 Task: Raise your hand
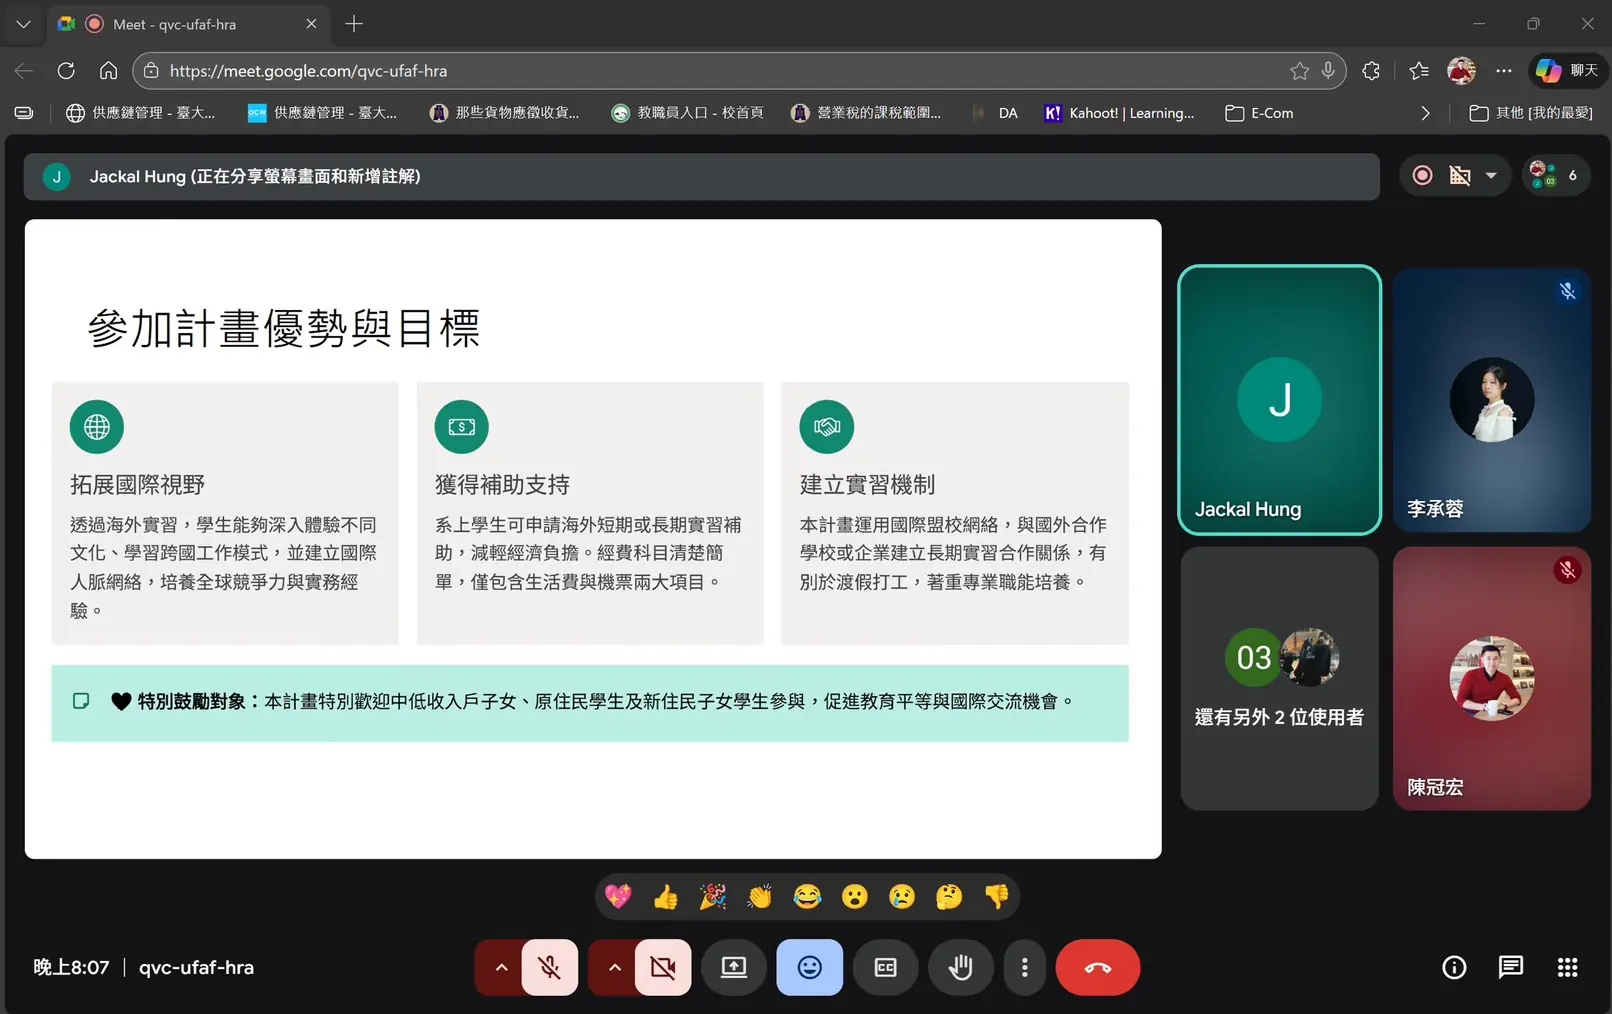pos(960,967)
